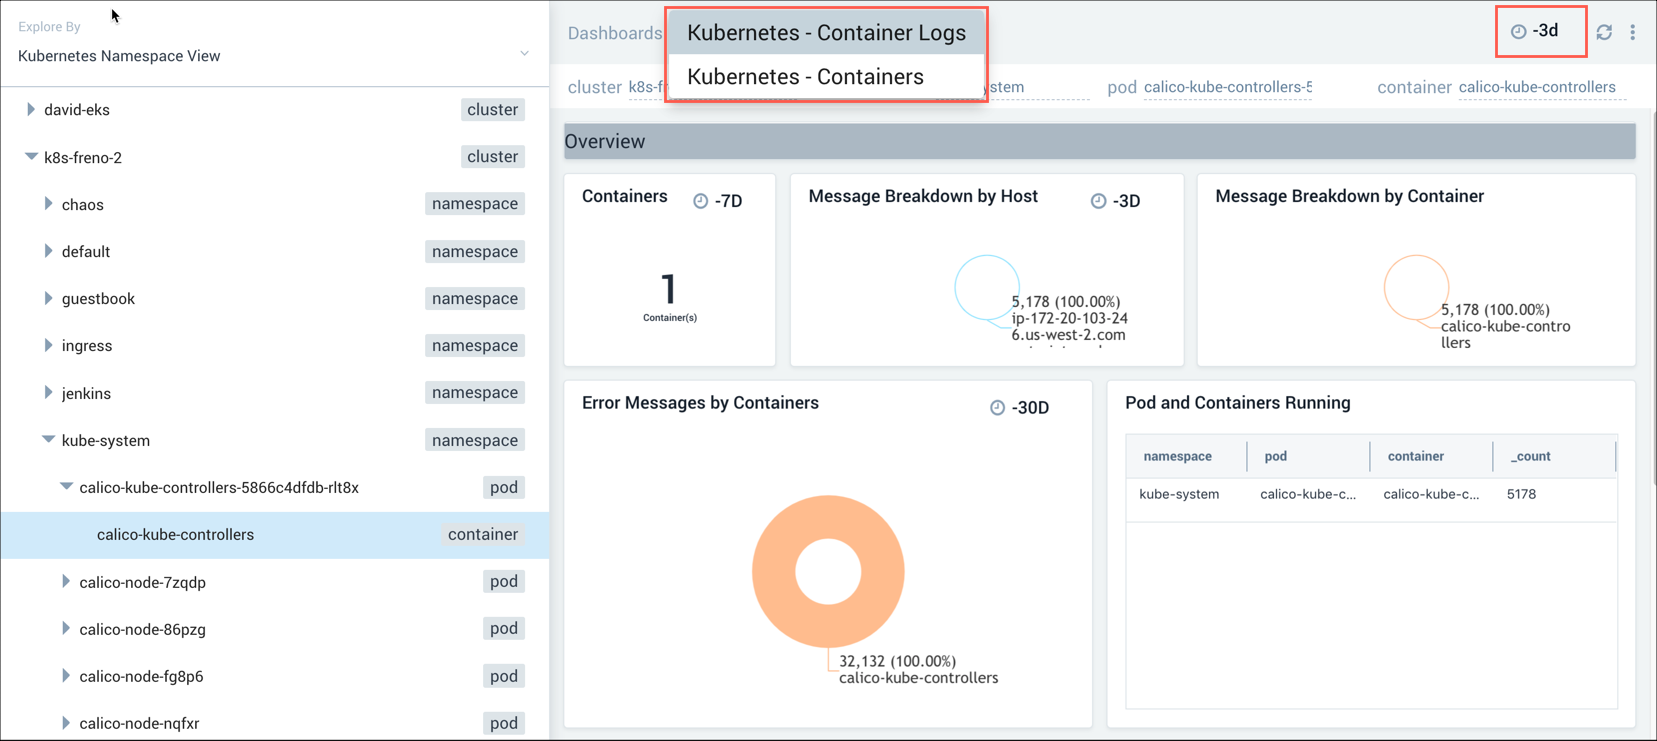Select the jenkins namespace item
The width and height of the screenshot is (1657, 741).
(87, 393)
